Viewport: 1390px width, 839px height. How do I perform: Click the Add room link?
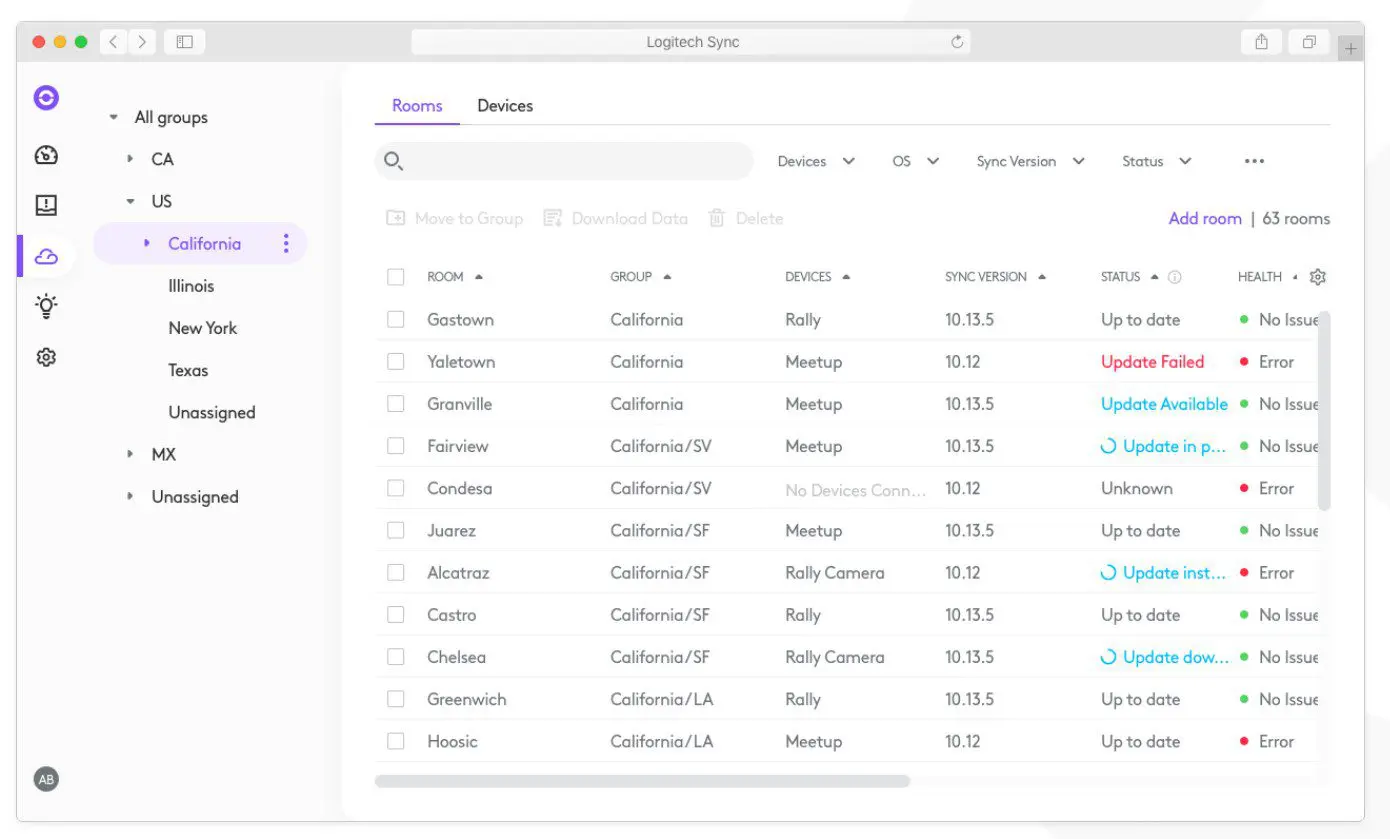coord(1205,218)
